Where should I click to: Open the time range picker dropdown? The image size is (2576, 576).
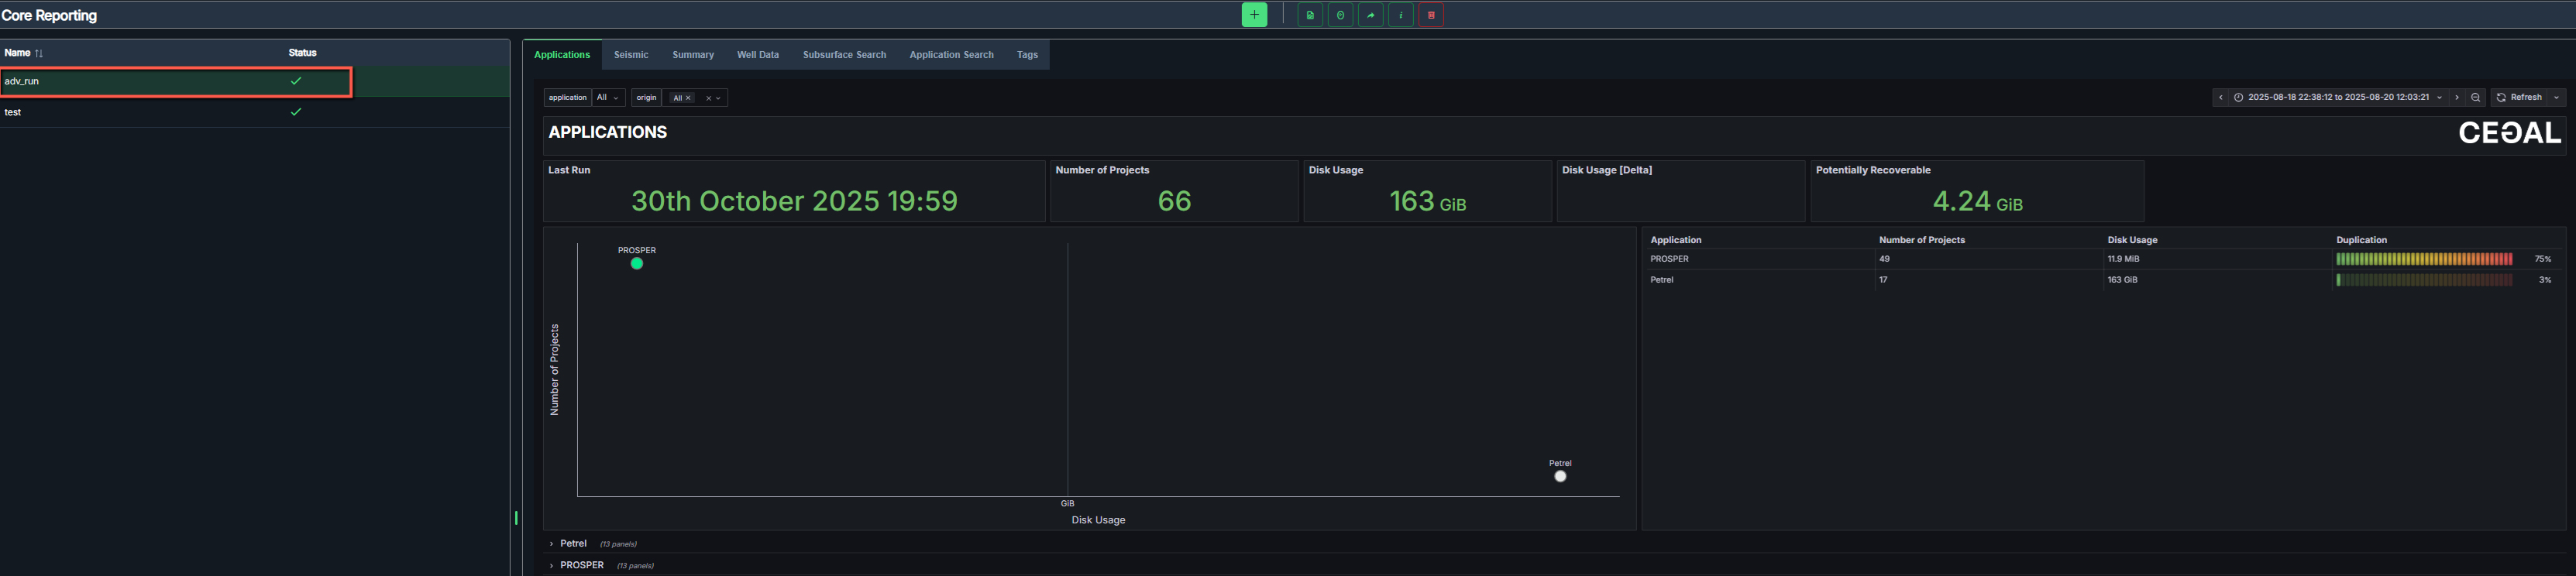2340,98
